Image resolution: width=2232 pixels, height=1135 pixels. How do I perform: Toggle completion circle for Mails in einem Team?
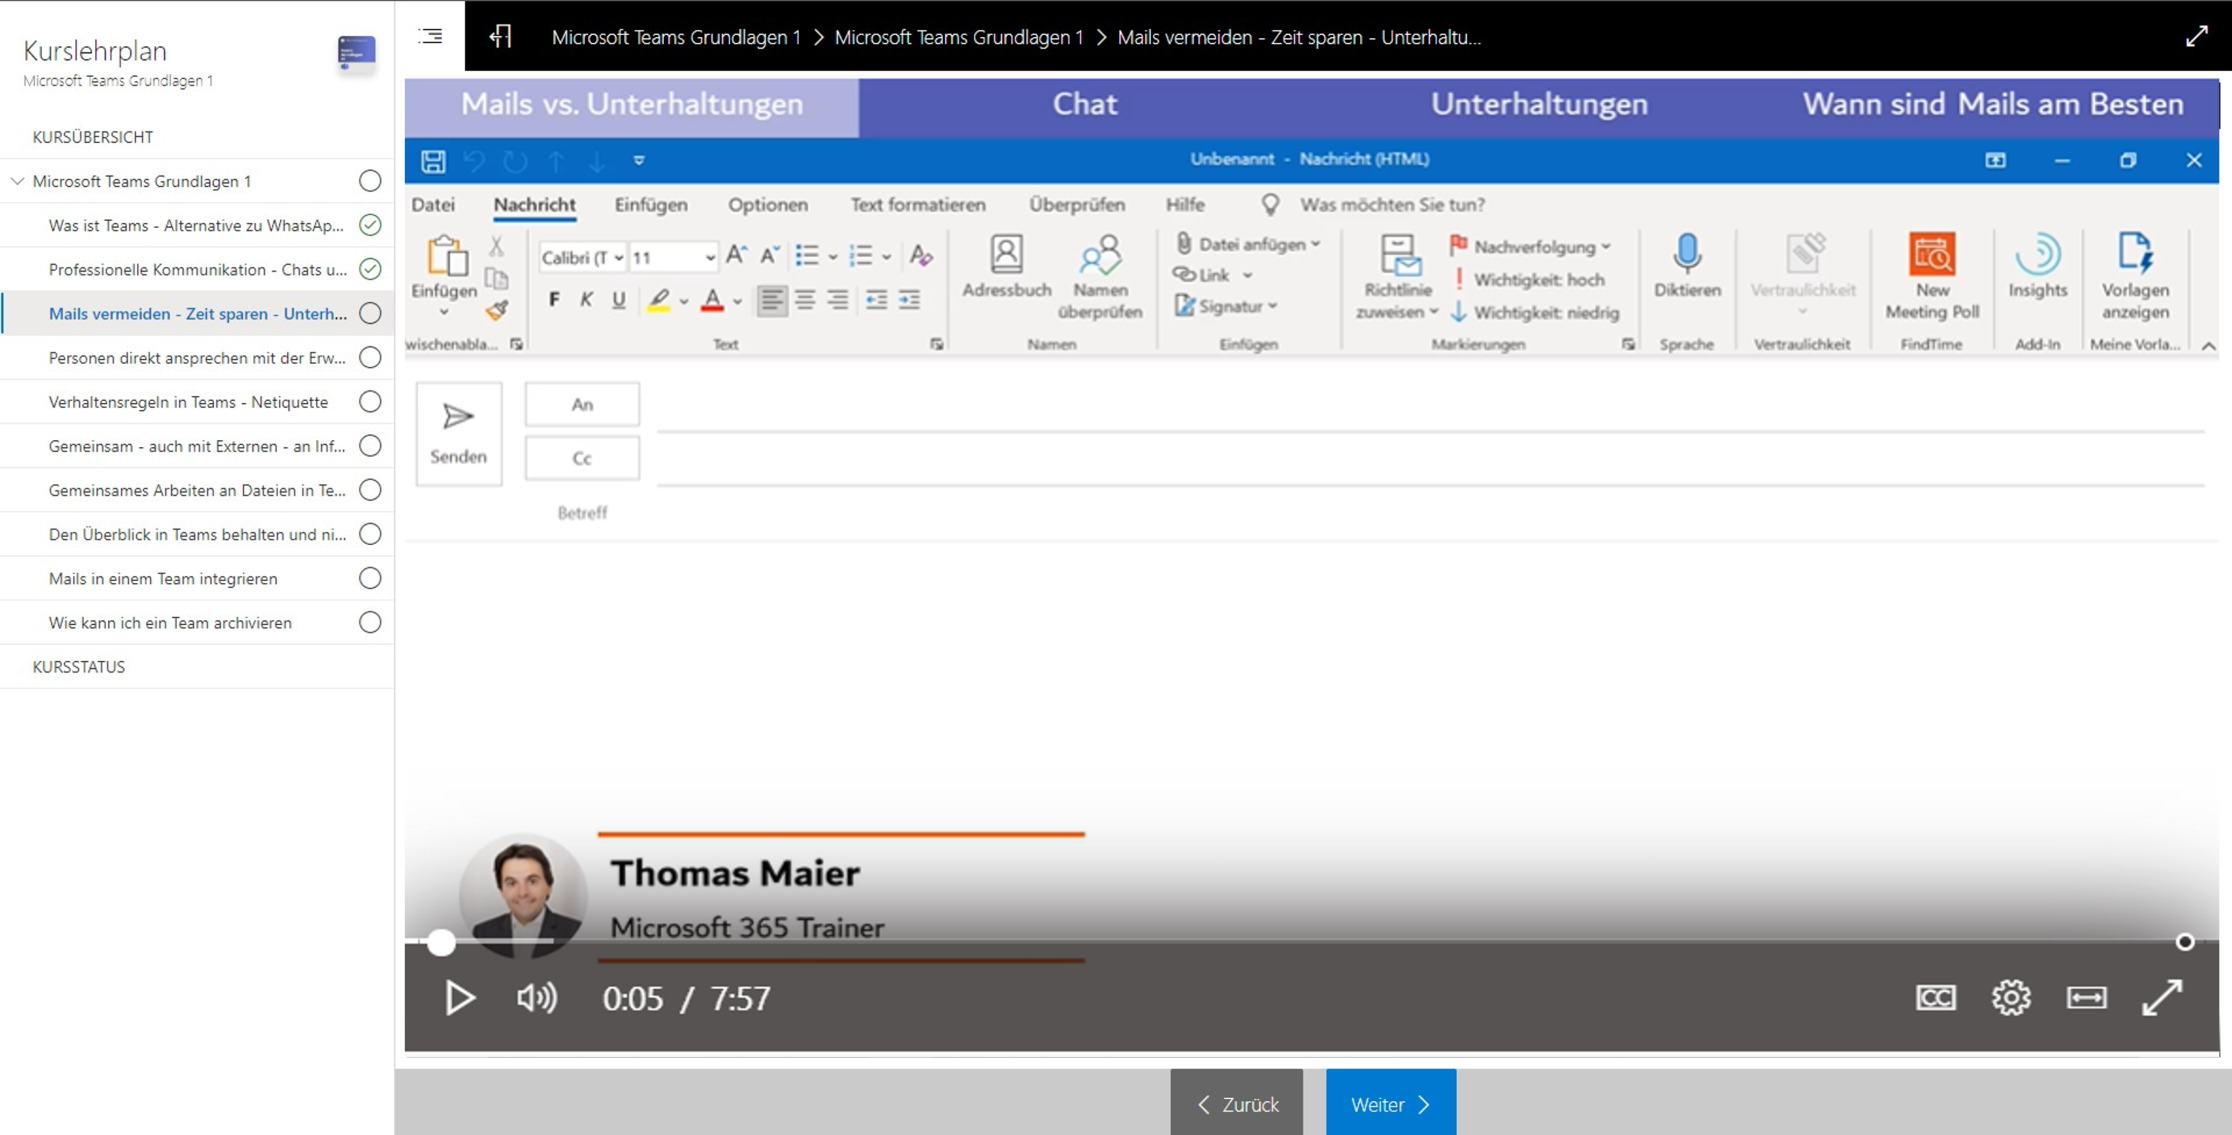pyautogui.click(x=370, y=578)
